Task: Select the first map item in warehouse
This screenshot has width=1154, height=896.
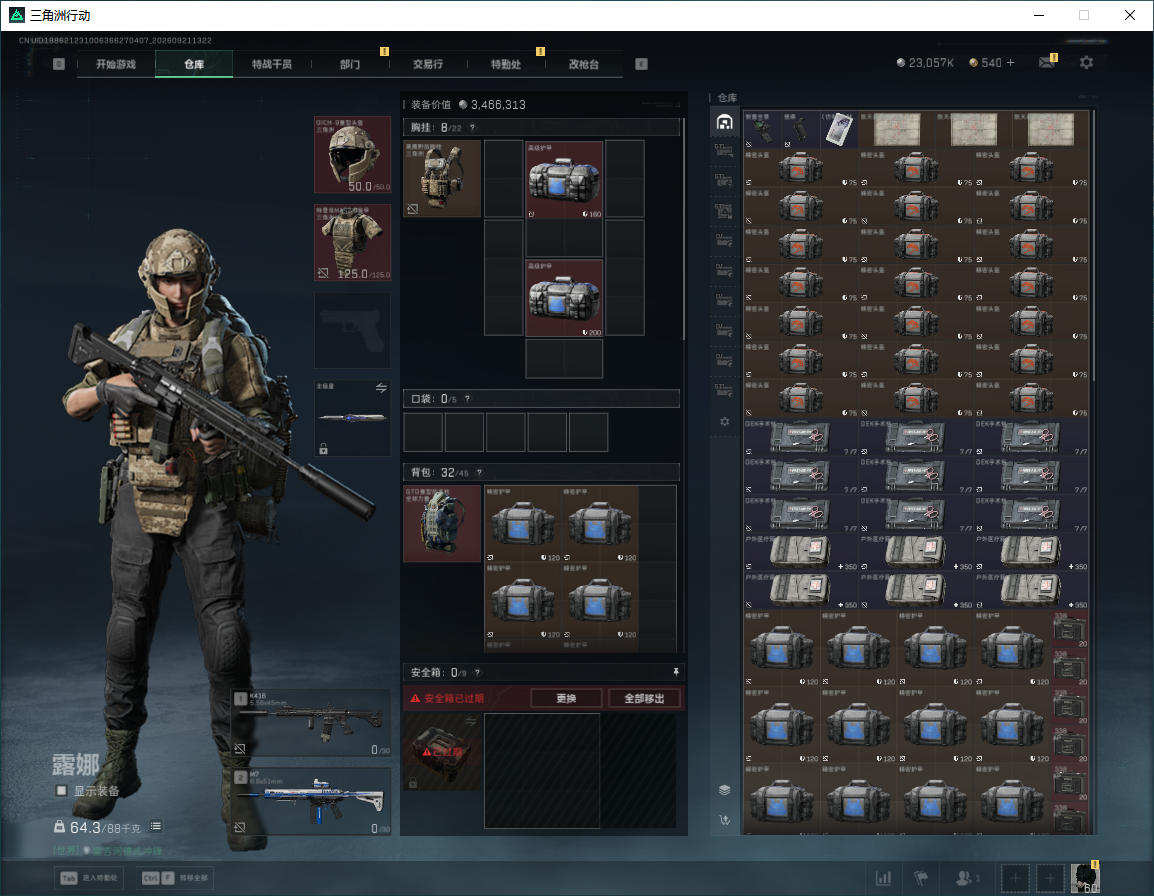Action: point(896,129)
